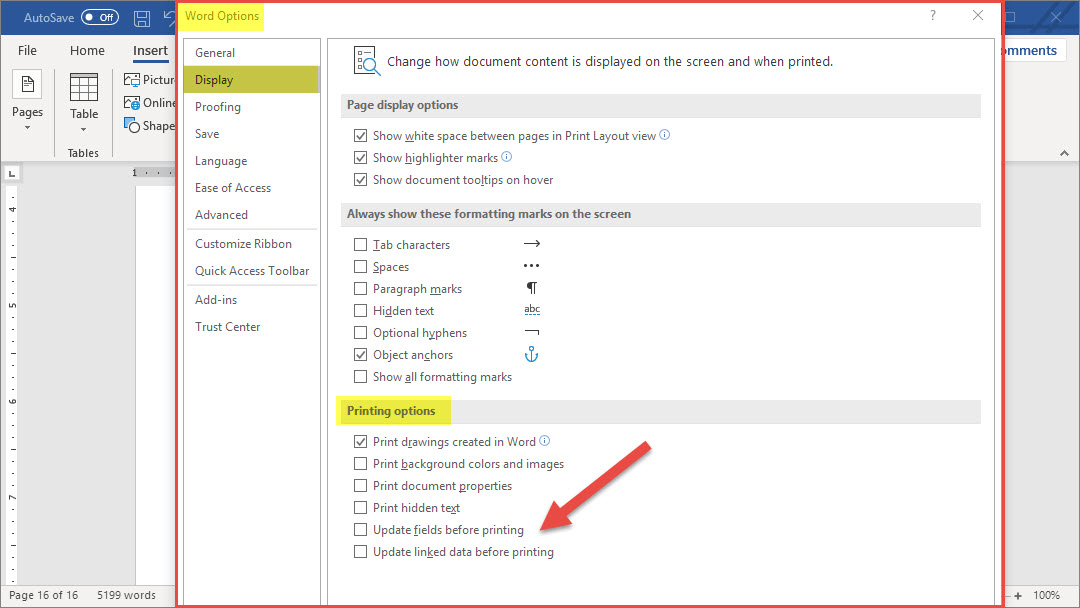Image resolution: width=1080 pixels, height=608 pixels.
Task: Click the Table grid icon
Action: point(84,88)
